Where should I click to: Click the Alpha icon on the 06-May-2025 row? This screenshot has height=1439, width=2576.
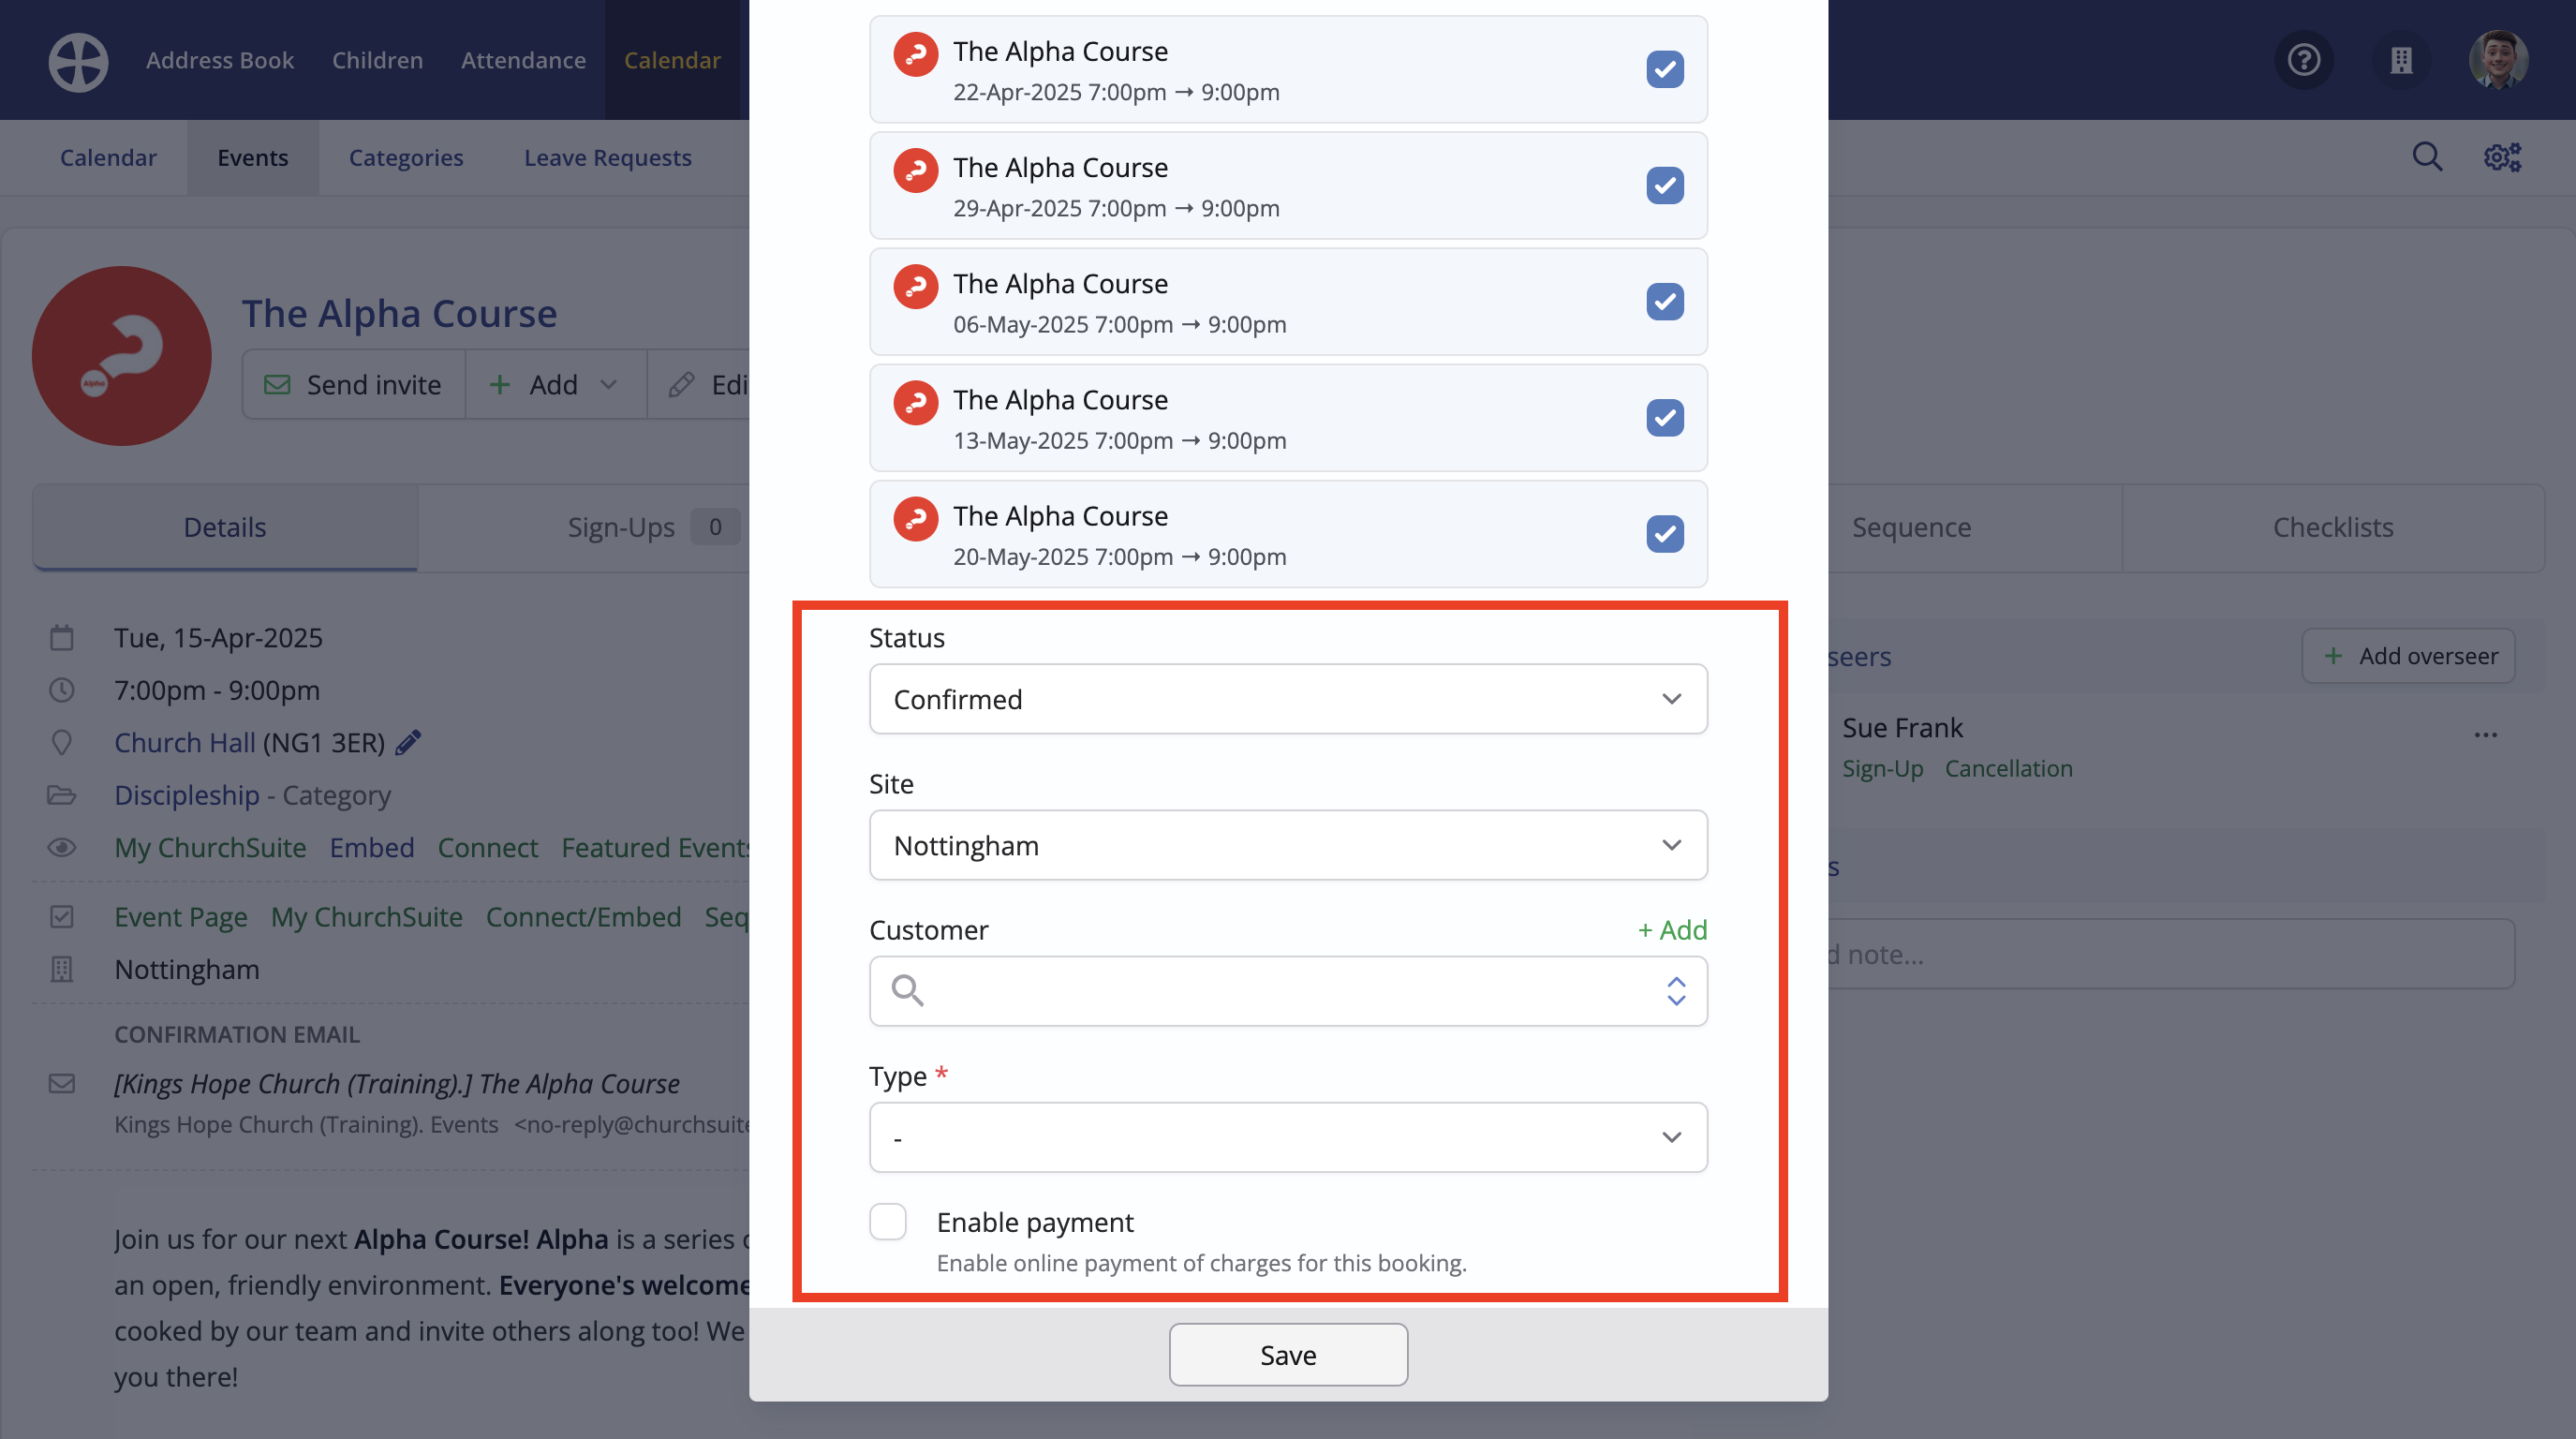click(x=915, y=287)
